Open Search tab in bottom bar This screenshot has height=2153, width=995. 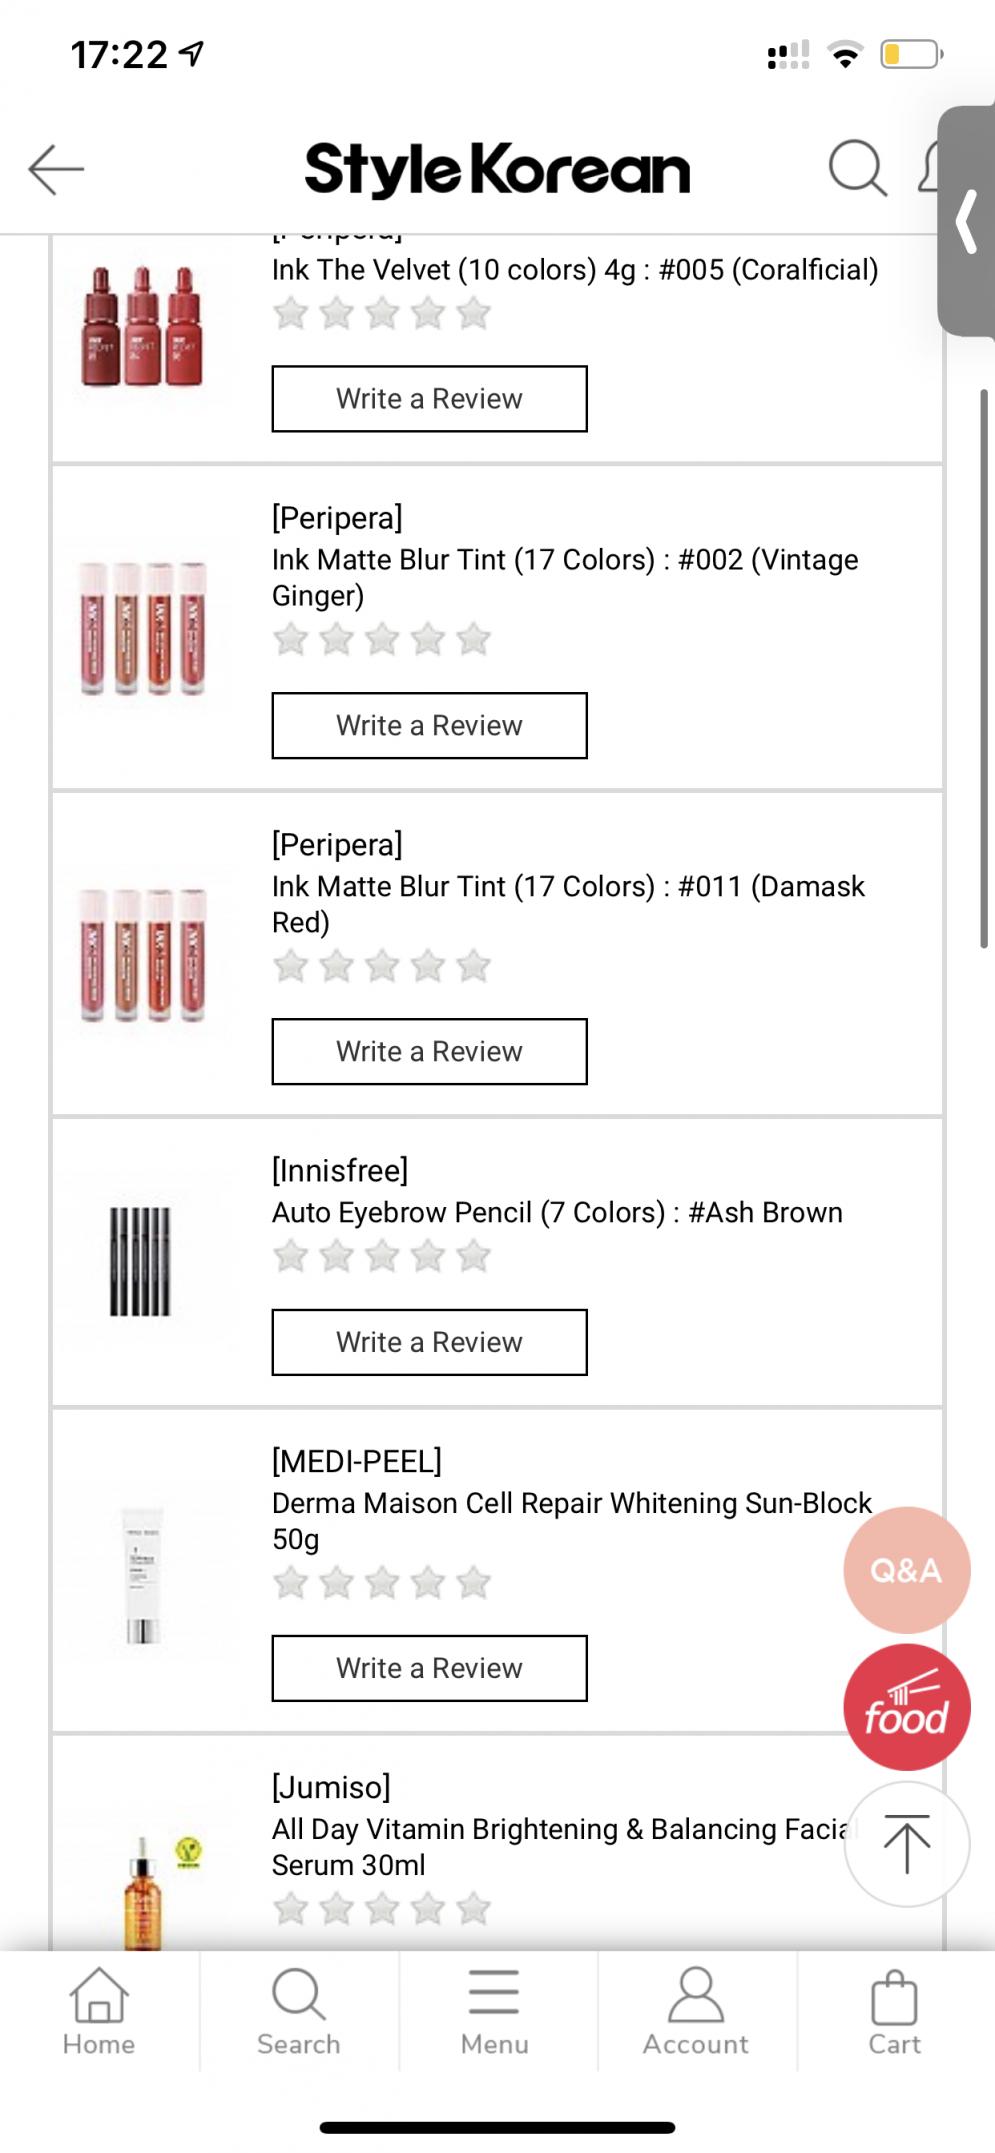[298, 2011]
